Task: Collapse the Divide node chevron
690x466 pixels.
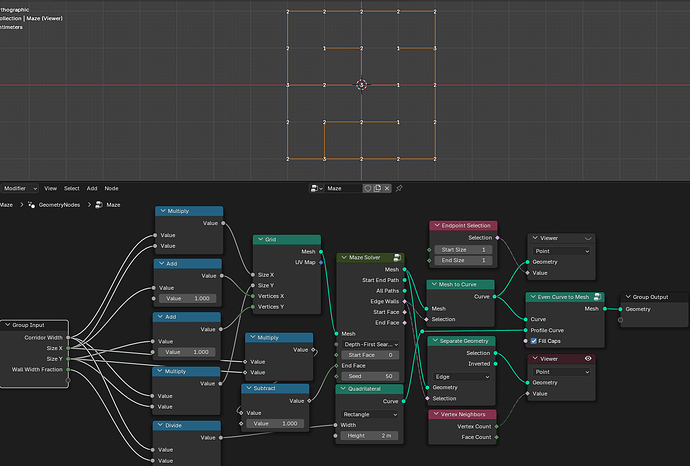Action: point(160,426)
